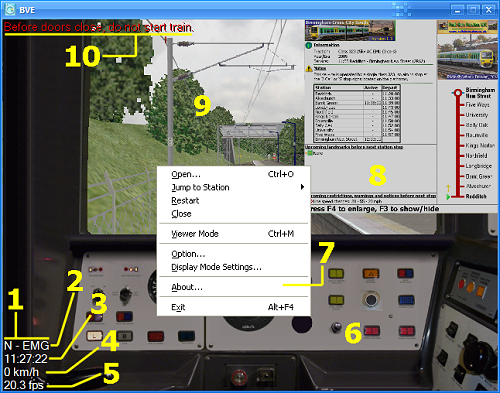Viewport: 500px width, 393px height.
Task: Click the BVE application icon in title bar
Action: 10,9
